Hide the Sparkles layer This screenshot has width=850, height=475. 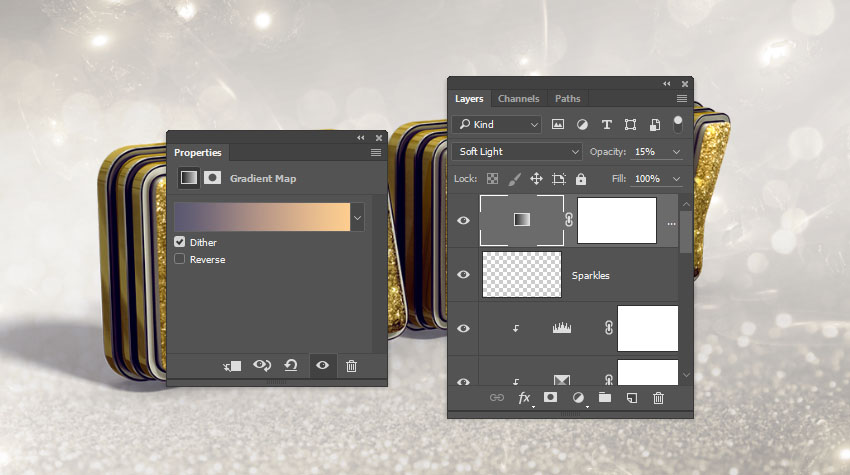click(463, 274)
